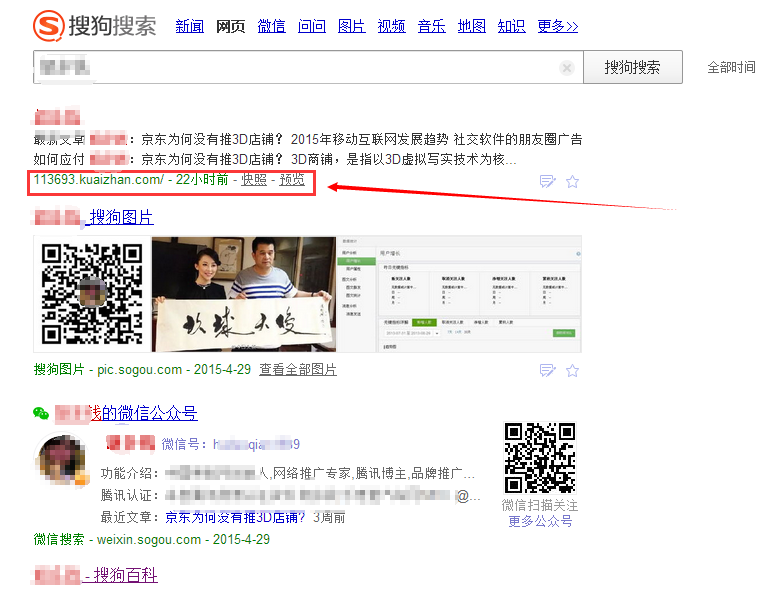Screen dimensions: 757x592
Task: Star the 搜狗图片 result
Action: click(573, 370)
